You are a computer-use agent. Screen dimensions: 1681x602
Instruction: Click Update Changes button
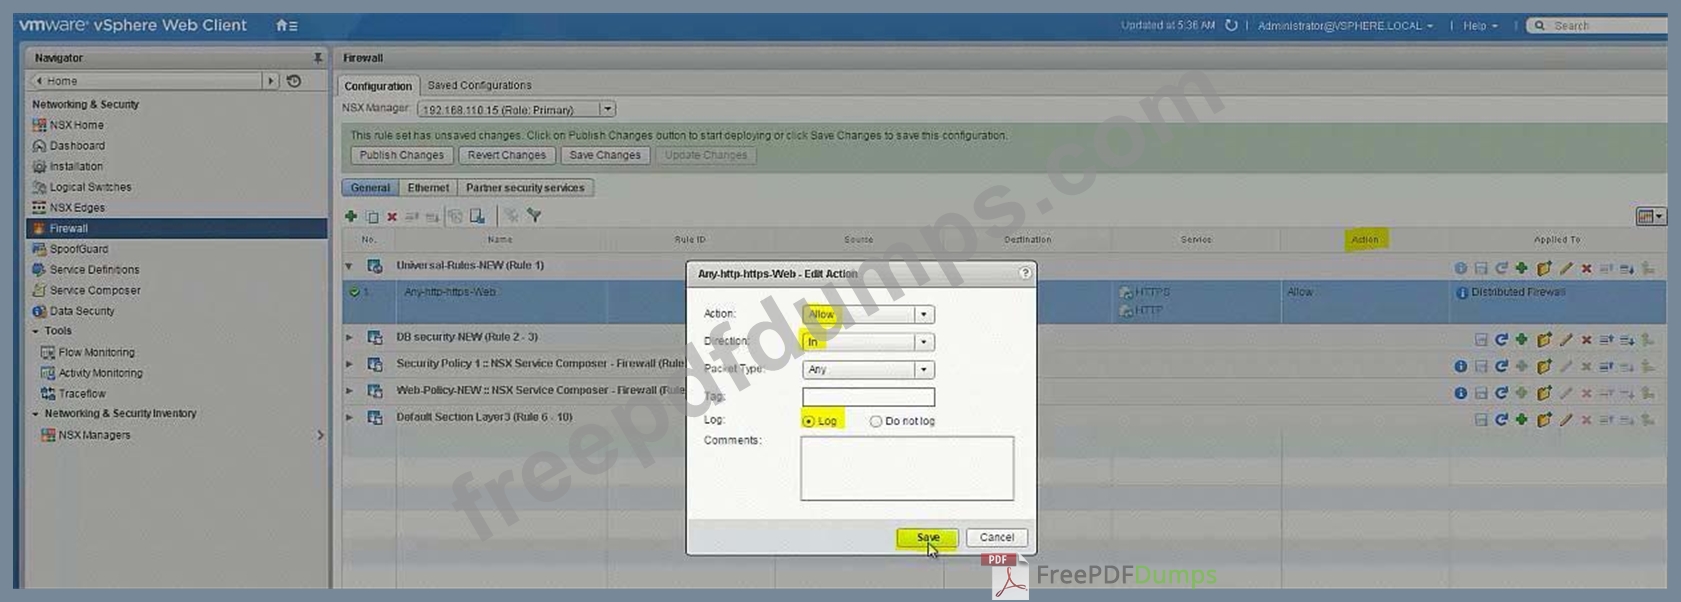tap(706, 155)
